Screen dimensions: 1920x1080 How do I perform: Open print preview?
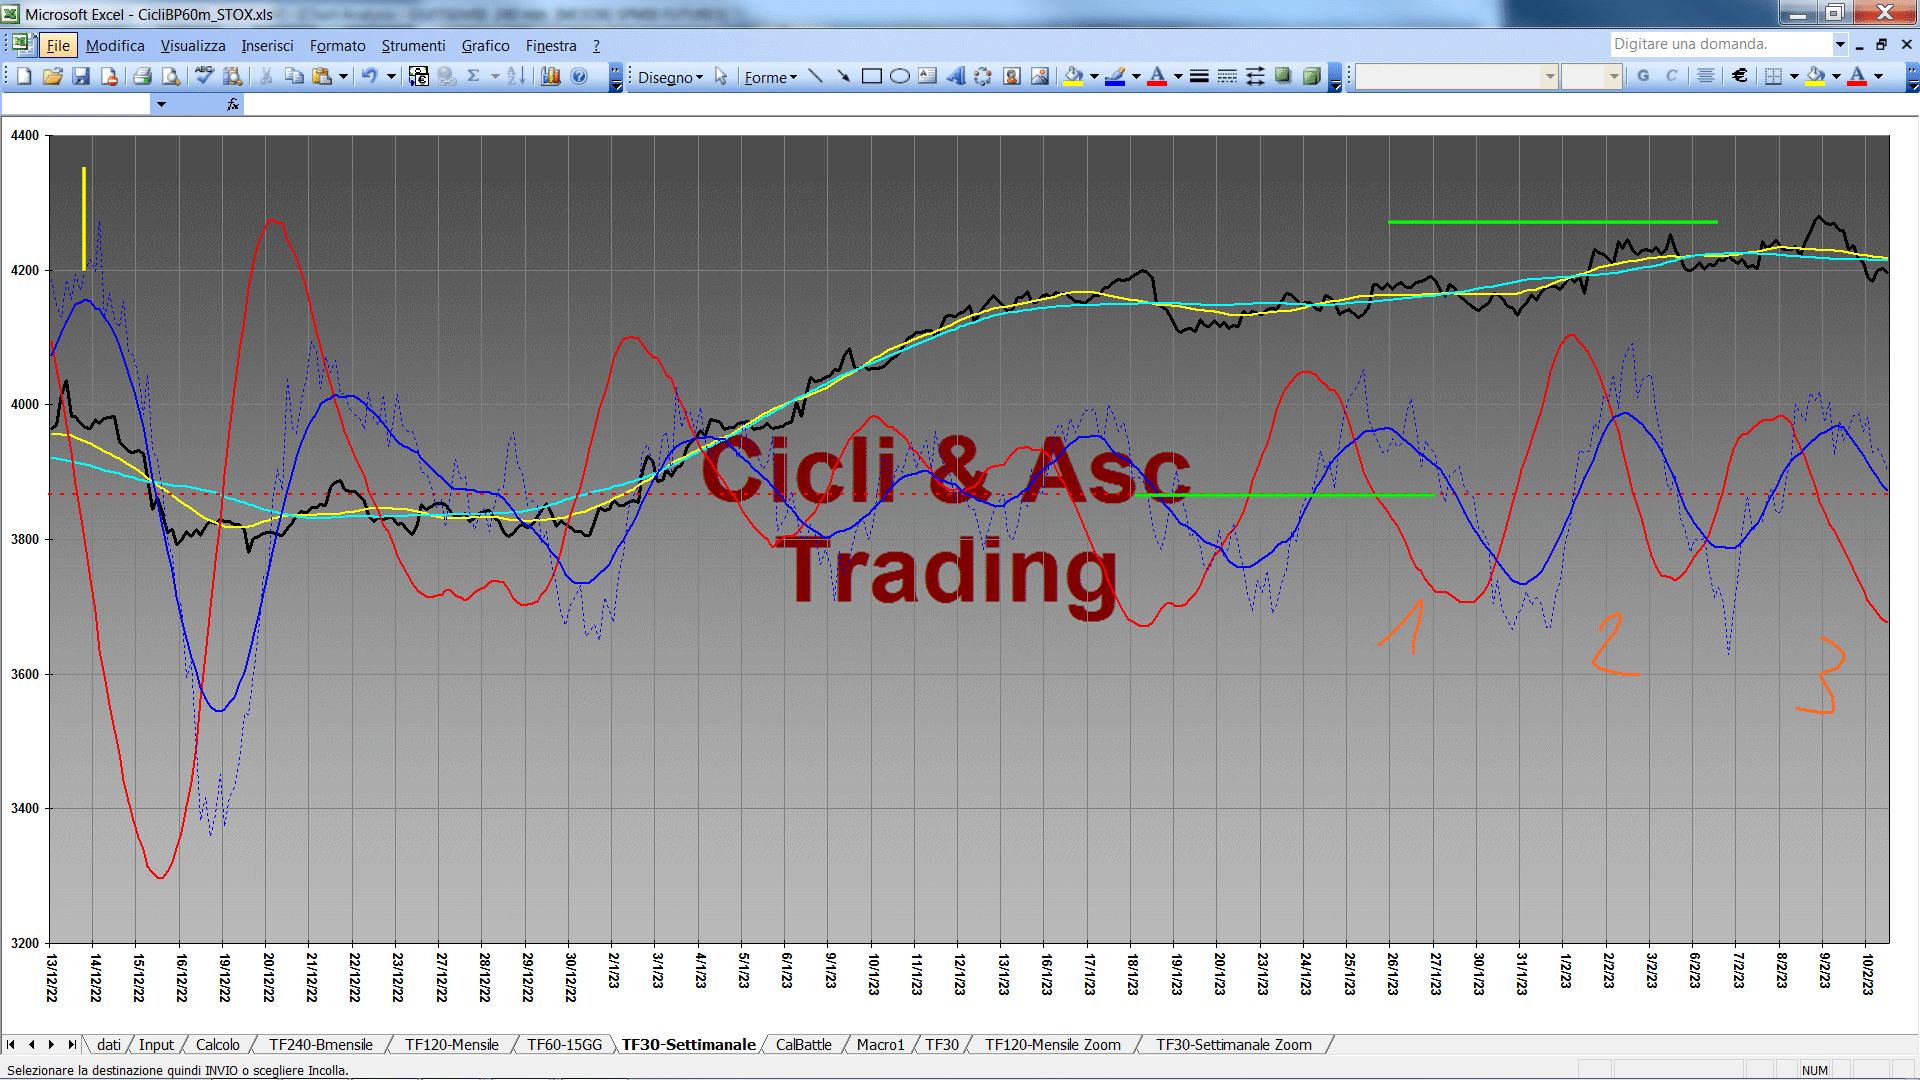click(171, 76)
